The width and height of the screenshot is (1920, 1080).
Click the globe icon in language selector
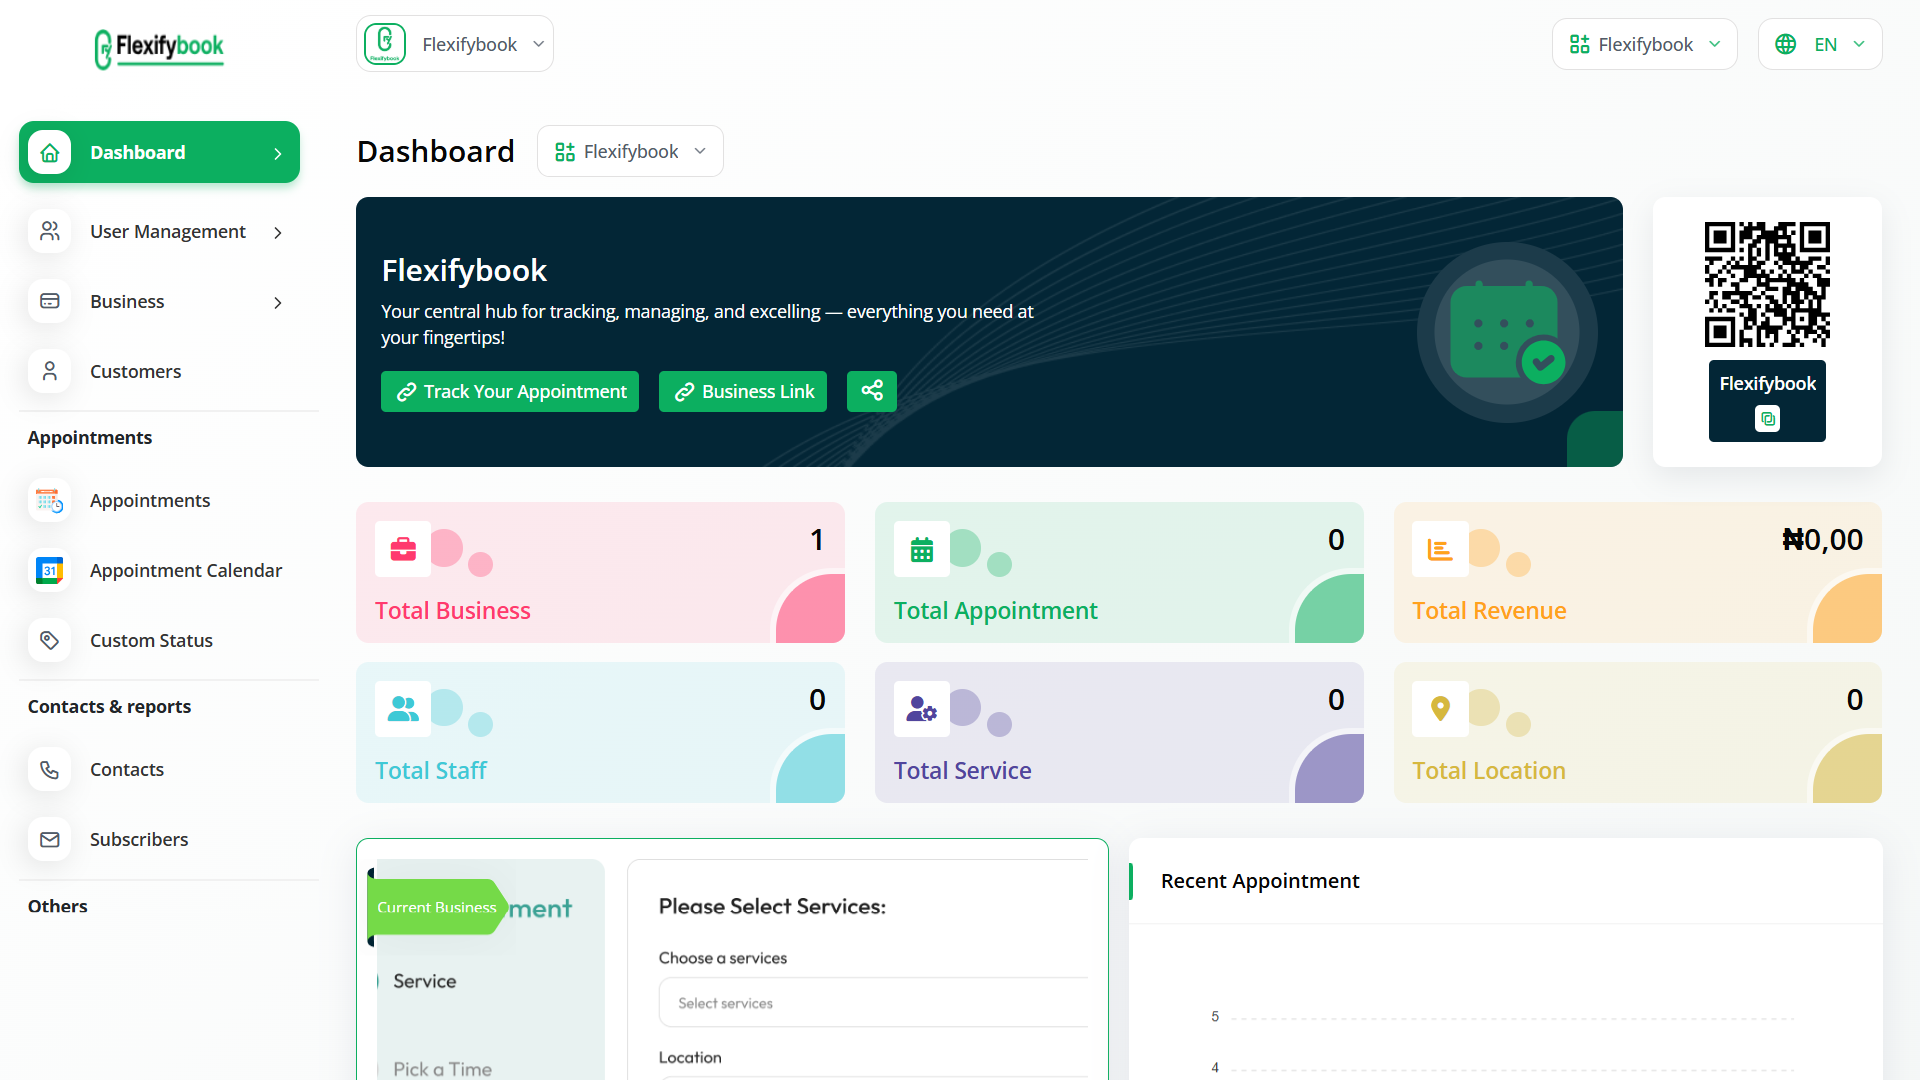1786,44
